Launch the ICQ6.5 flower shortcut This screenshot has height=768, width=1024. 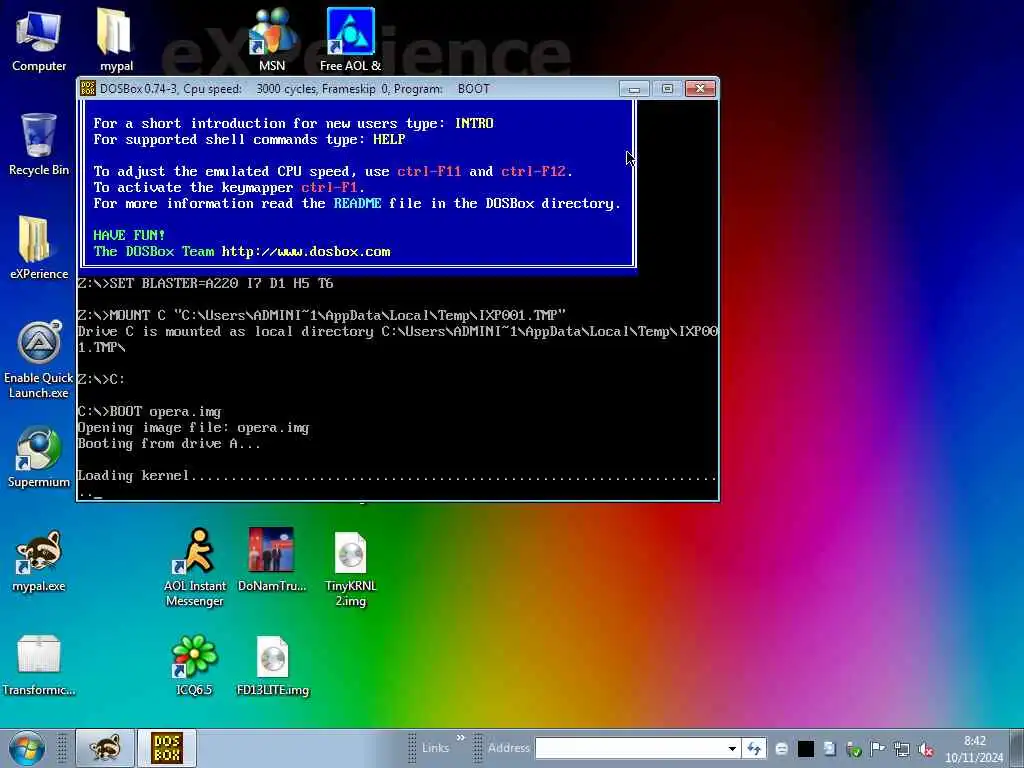click(194, 665)
